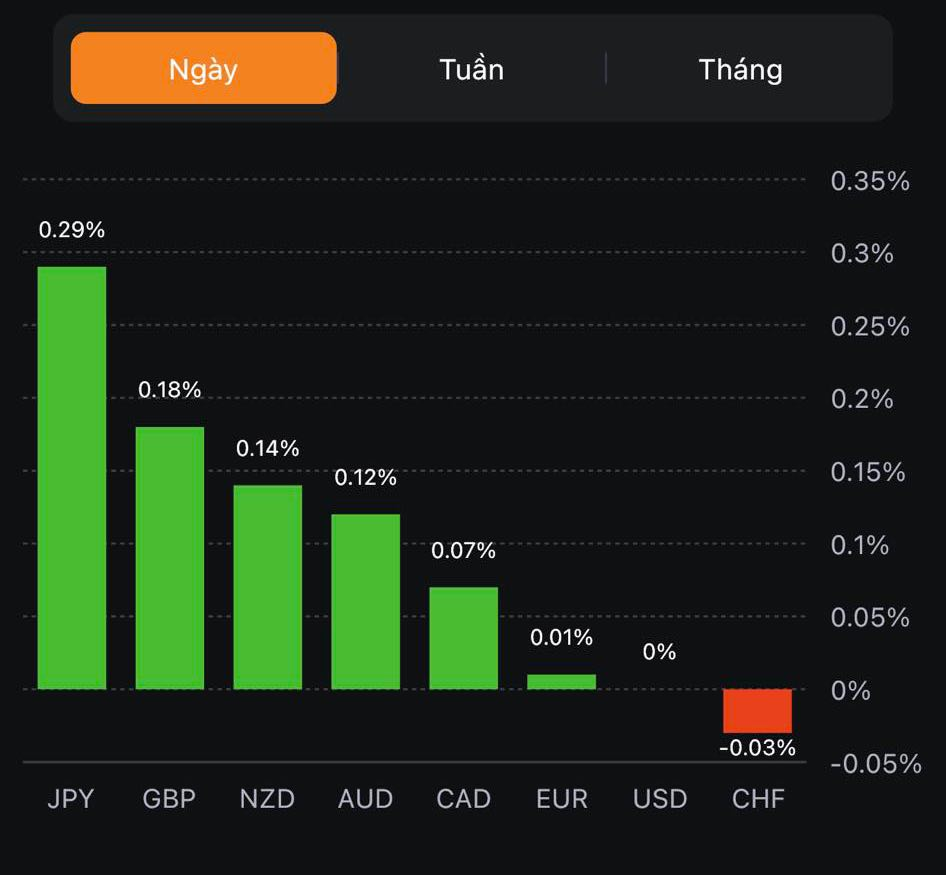Tap the red CHF bar
Viewport: 946px width, 875px height.
(757, 711)
